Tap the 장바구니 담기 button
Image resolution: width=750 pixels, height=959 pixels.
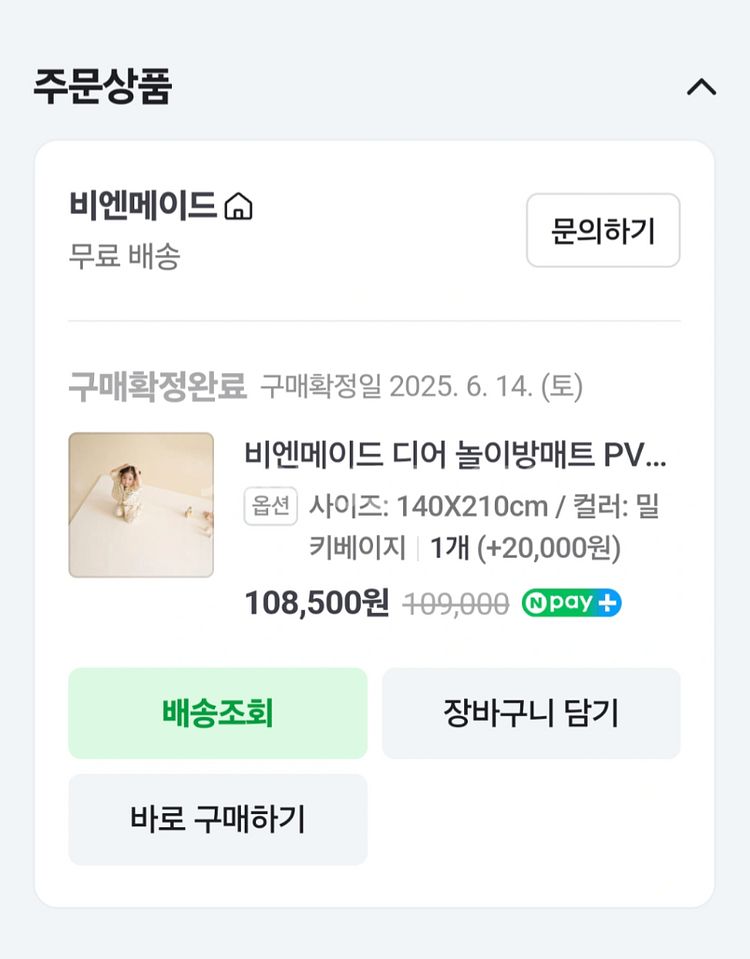(x=530, y=713)
